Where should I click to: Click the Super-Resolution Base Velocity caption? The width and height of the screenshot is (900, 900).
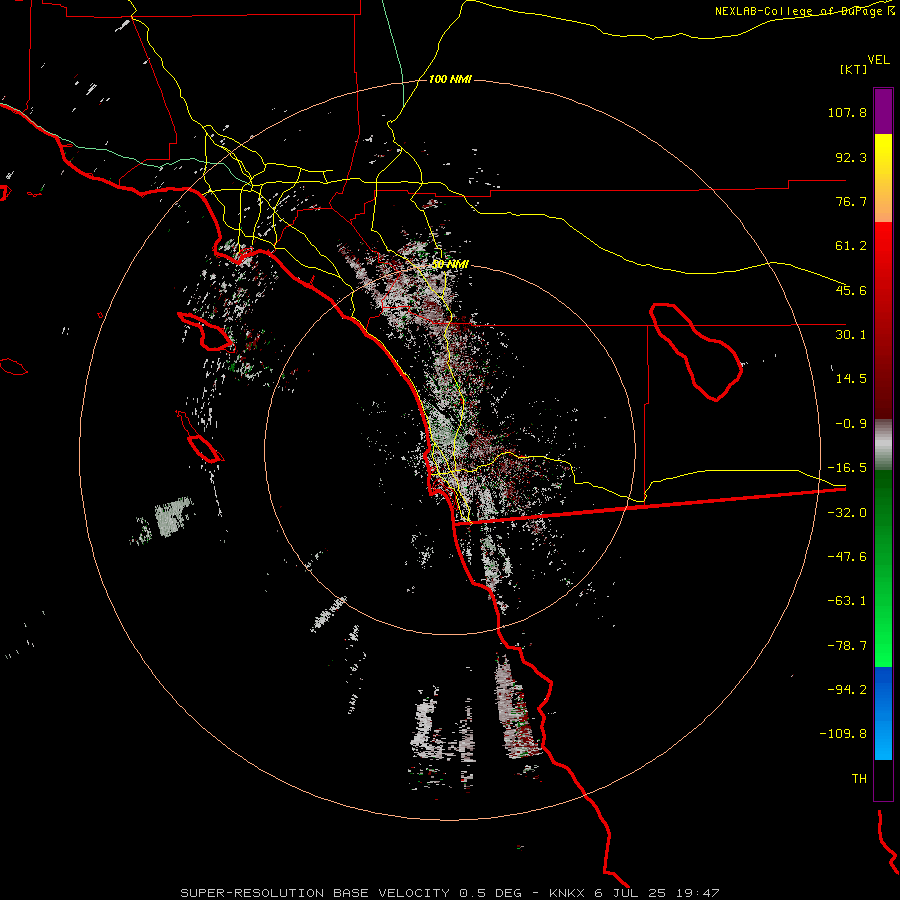449,893
